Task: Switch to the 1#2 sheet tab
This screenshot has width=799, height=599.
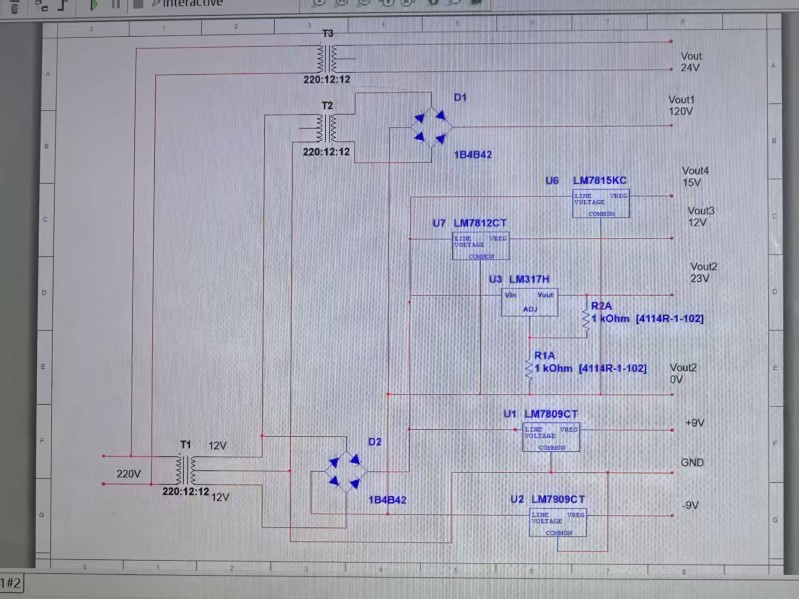Action: 12,583
